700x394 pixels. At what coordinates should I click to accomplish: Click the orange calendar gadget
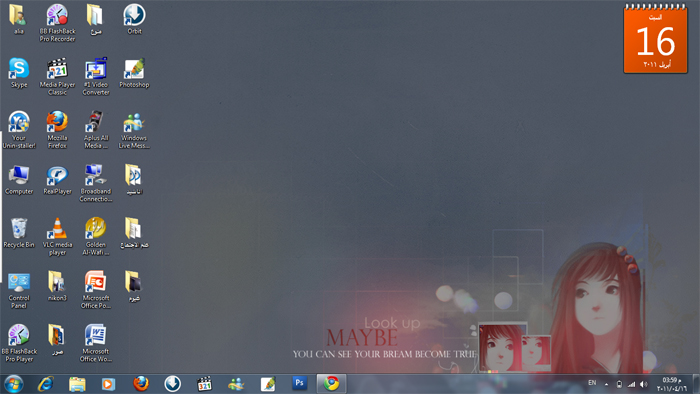pos(655,39)
